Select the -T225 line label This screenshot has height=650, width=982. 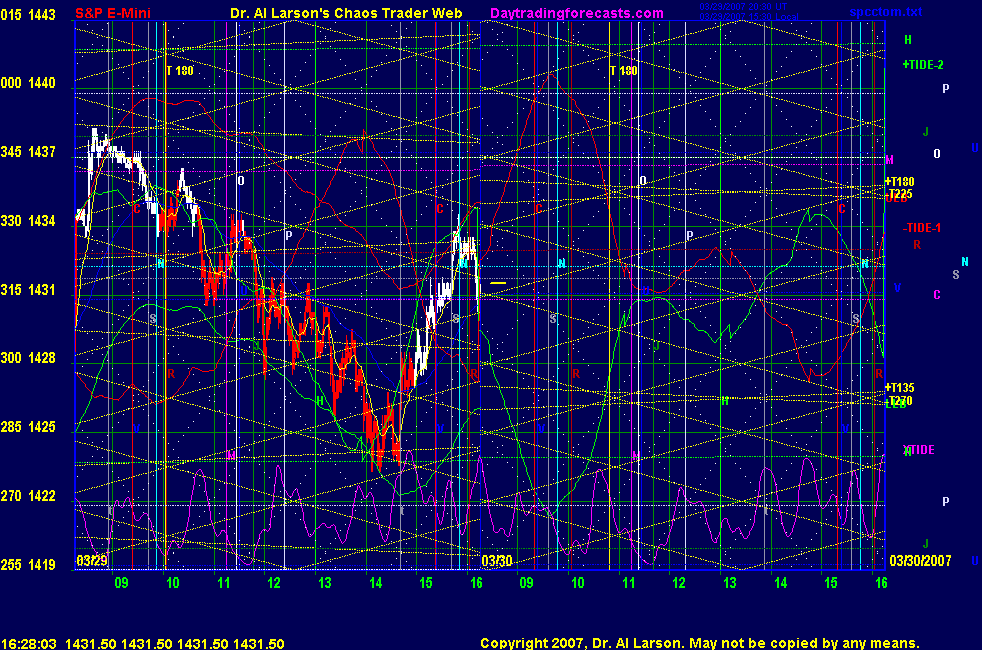coord(899,193)
